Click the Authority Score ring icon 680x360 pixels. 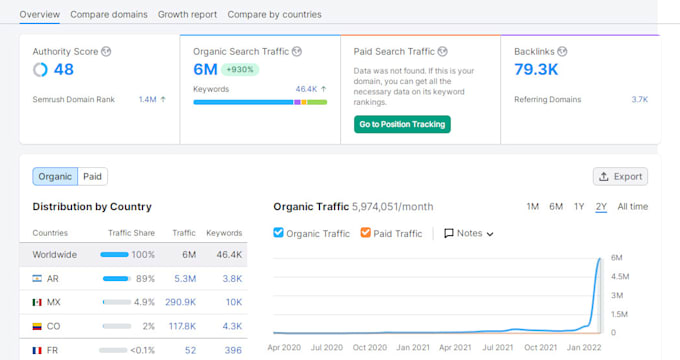click(x=40, y=69)
